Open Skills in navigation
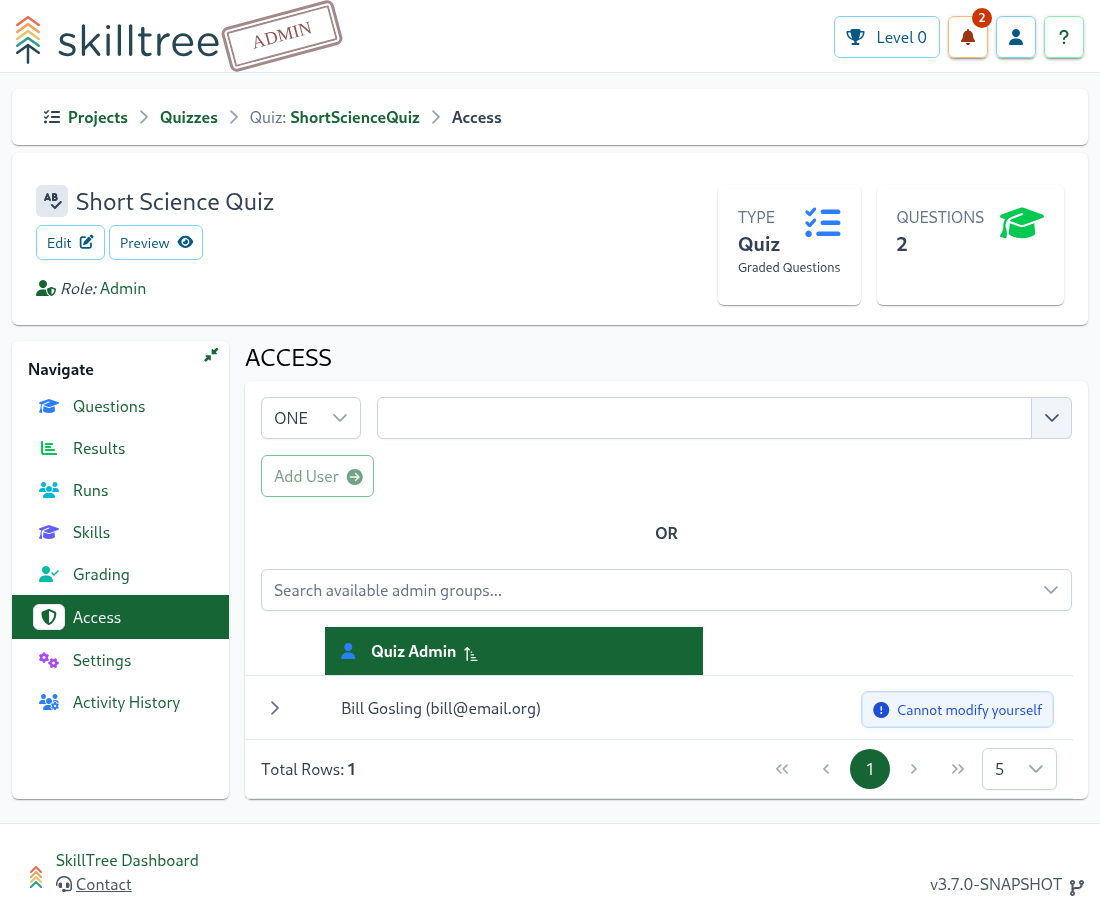Viewport: 1100px width, 920px height. 121,533
